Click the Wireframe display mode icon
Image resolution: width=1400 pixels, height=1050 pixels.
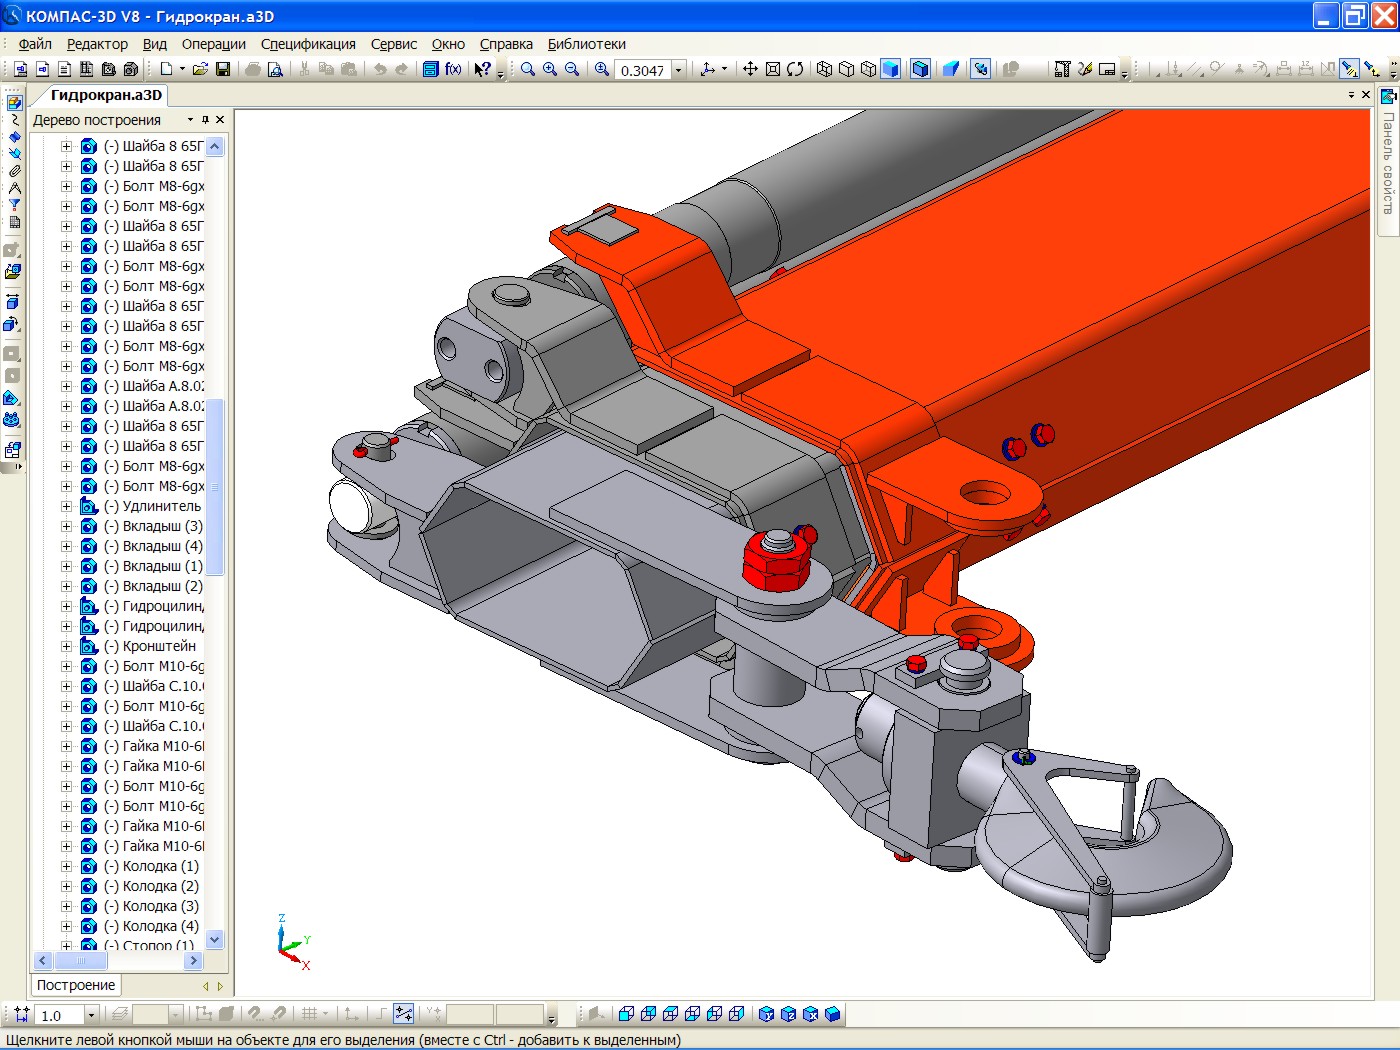824,69
